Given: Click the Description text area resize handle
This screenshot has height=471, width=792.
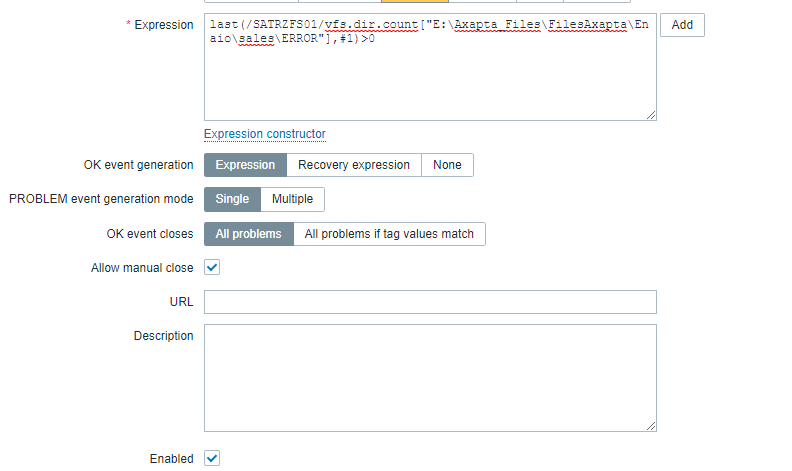Looking at the screenshot, I should 651,425.
